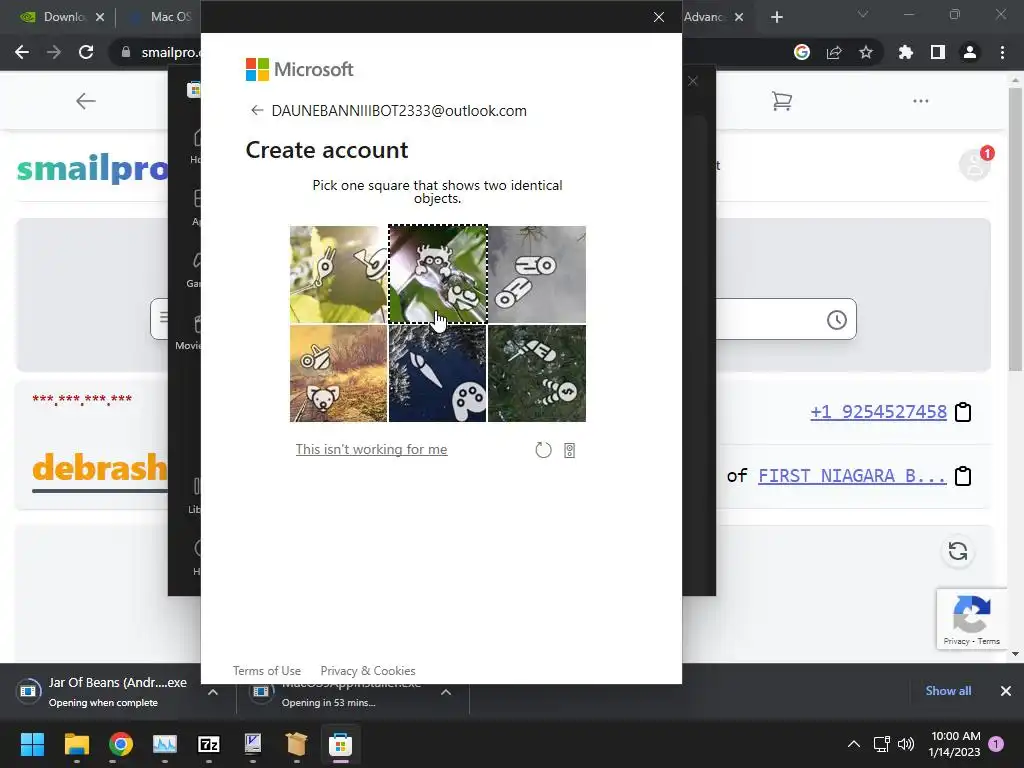This screenshot has height=768, width=1024.
Task: Expand options for Jar Of Beans download
Action: tap(213, 692)
